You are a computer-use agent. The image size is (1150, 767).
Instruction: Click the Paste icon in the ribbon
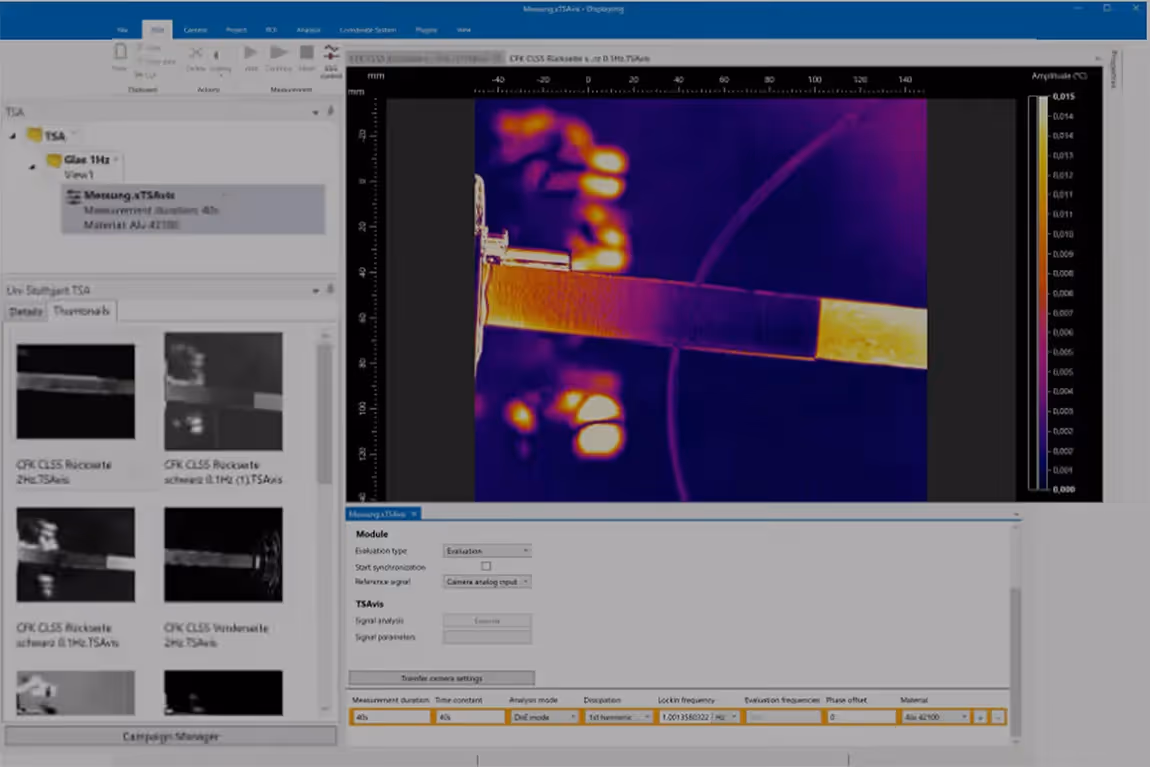click(x=120, y=53)
